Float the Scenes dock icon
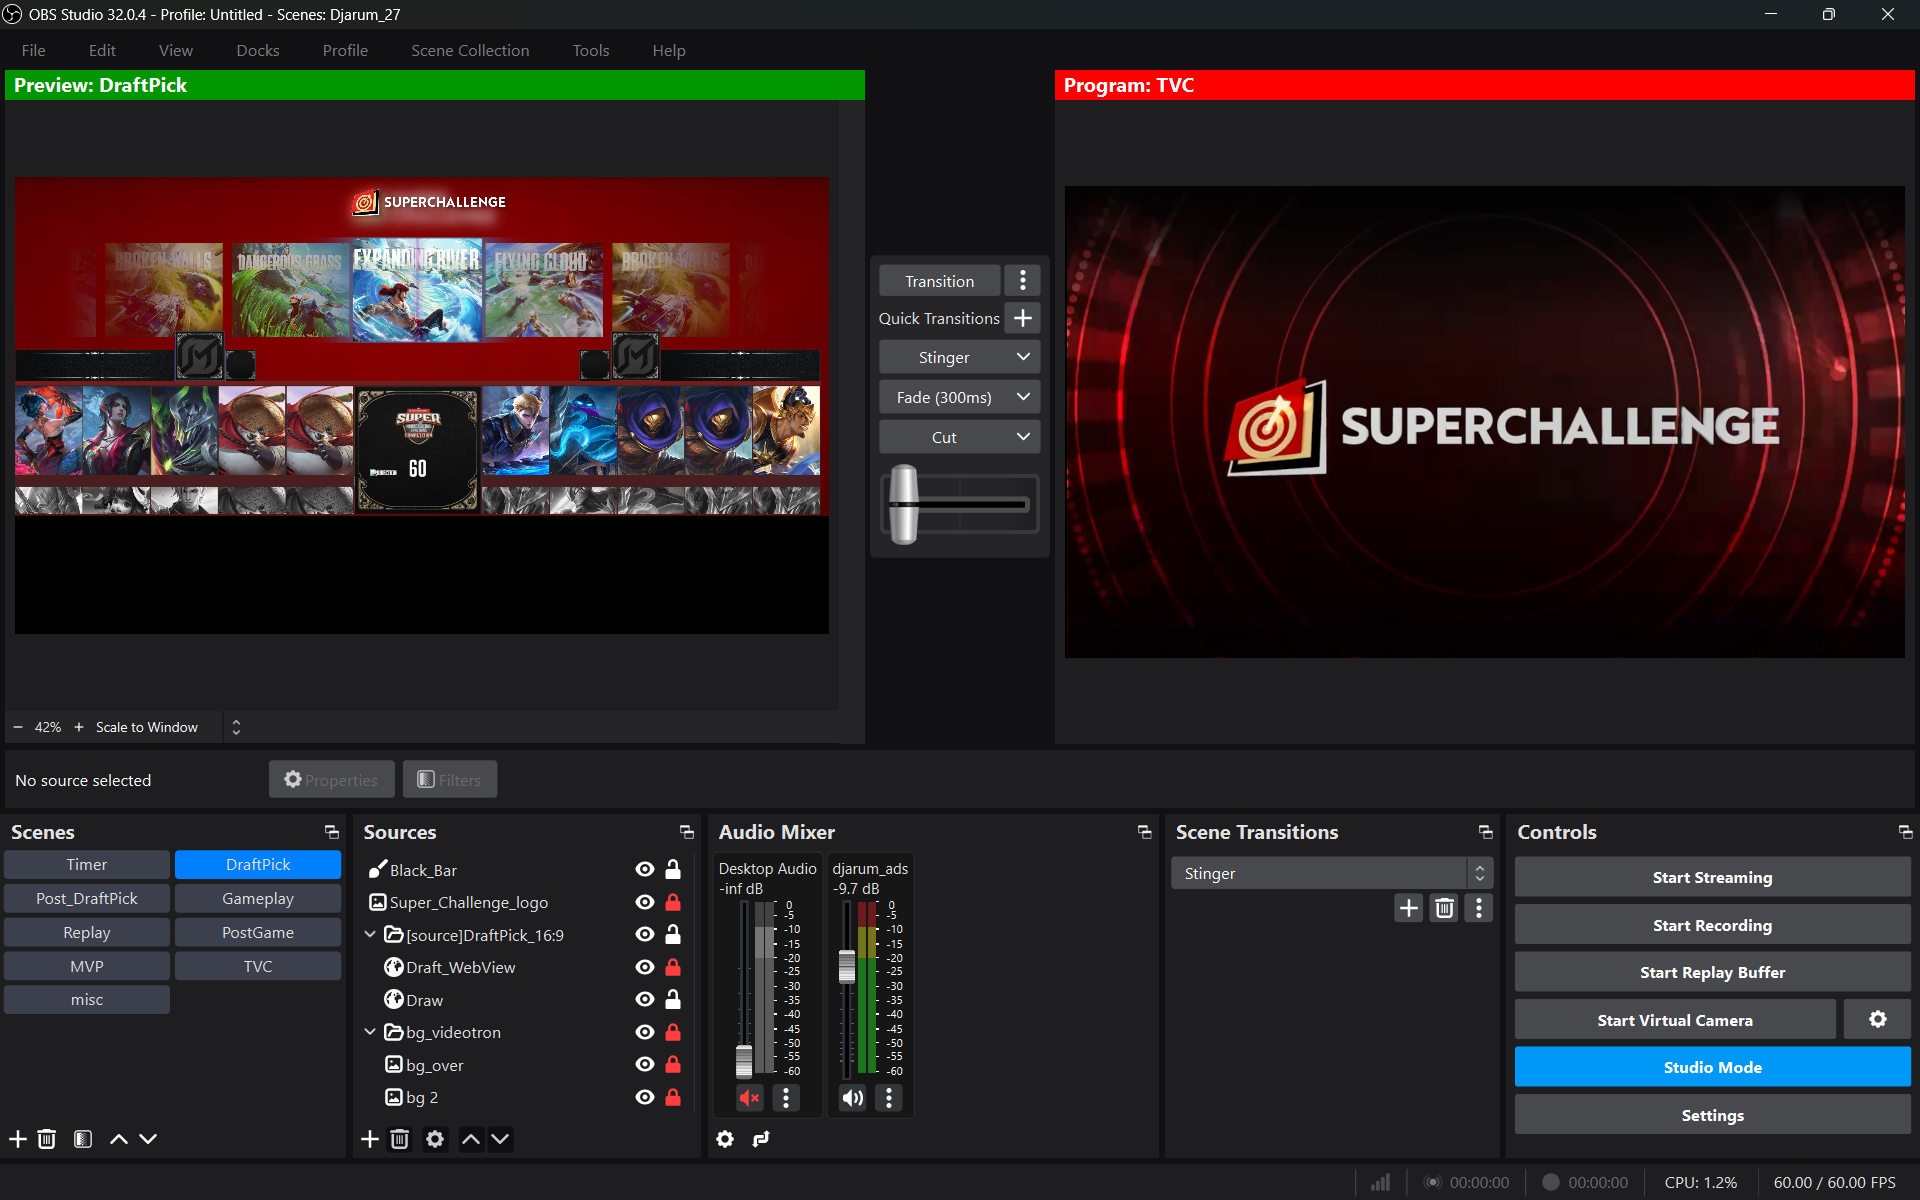The image size is (1920, 1200). 332,832
